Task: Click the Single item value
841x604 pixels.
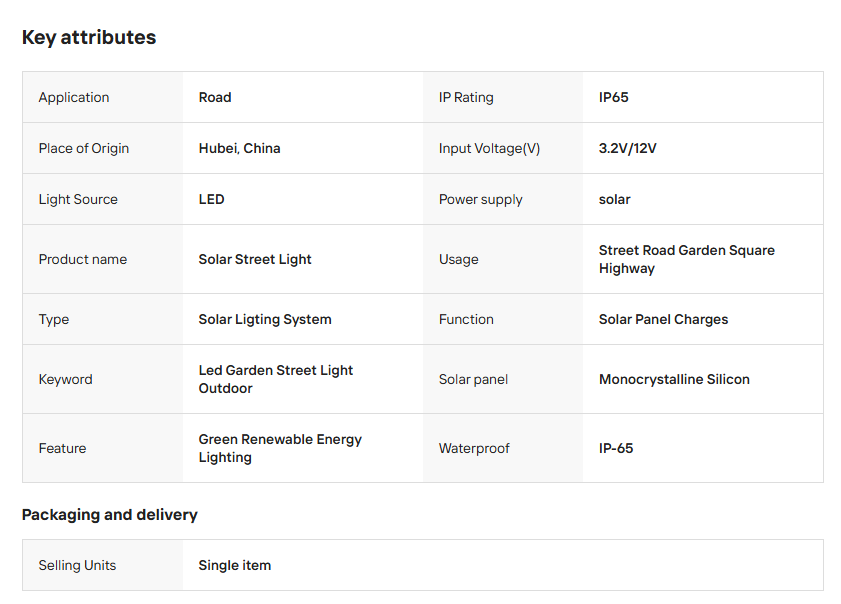Action: click(x=235, y=565)
